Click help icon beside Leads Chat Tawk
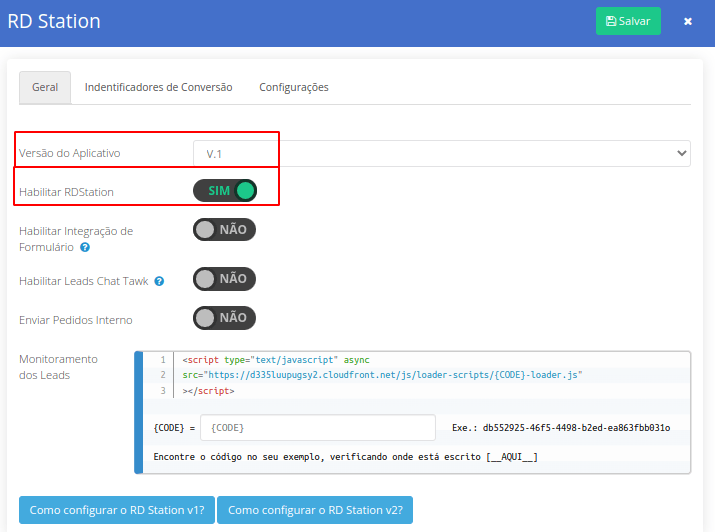The height and width of the screenshot is (532, 715). (159, 281)
